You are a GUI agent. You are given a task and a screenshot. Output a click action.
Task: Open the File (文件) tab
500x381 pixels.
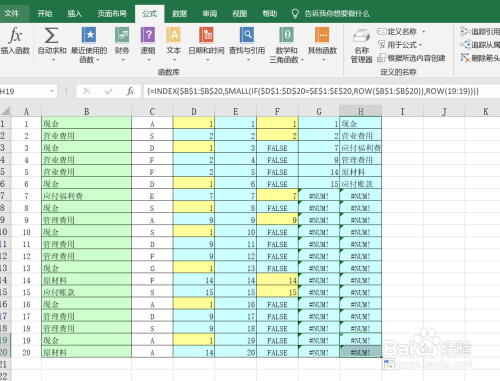12,14
